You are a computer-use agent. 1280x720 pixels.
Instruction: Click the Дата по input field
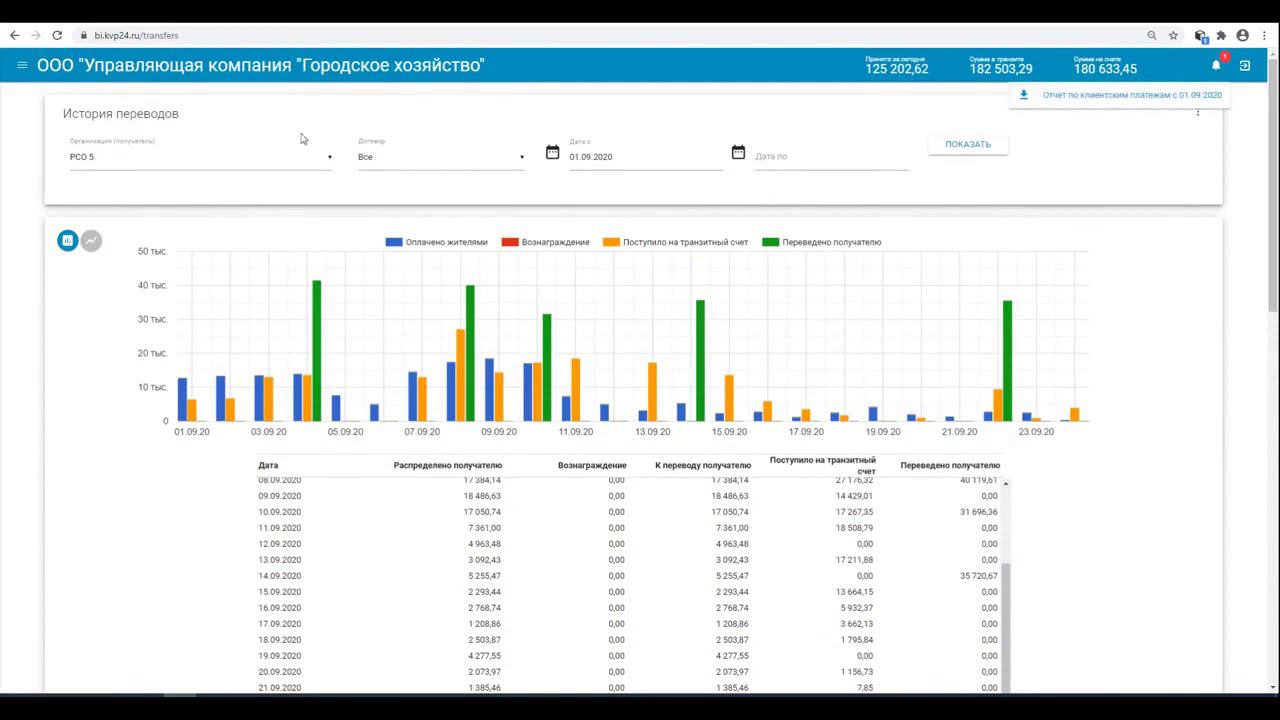(x=831, y=157)
